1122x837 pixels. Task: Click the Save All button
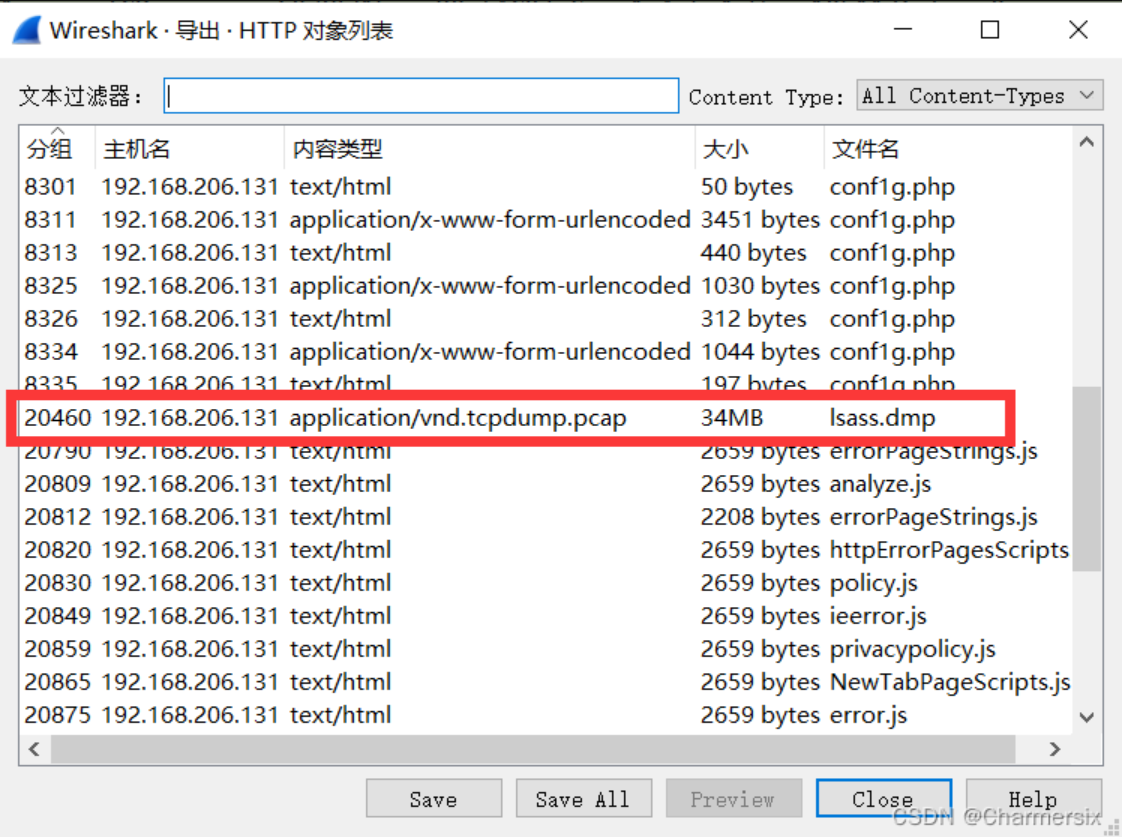(x=583, y=798)
